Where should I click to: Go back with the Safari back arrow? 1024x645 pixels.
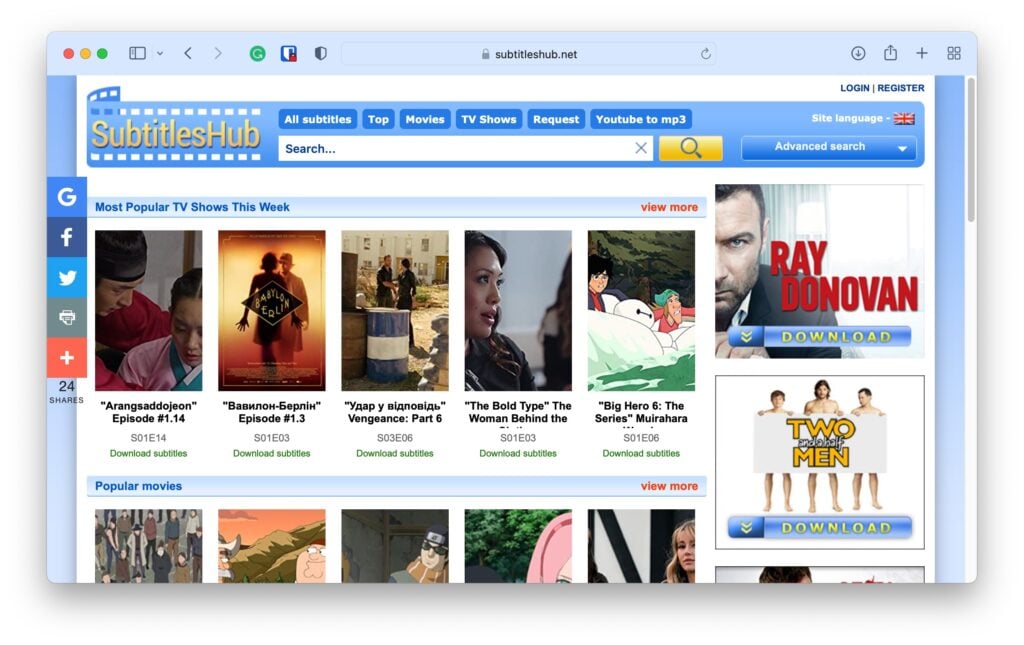[188, 54]
